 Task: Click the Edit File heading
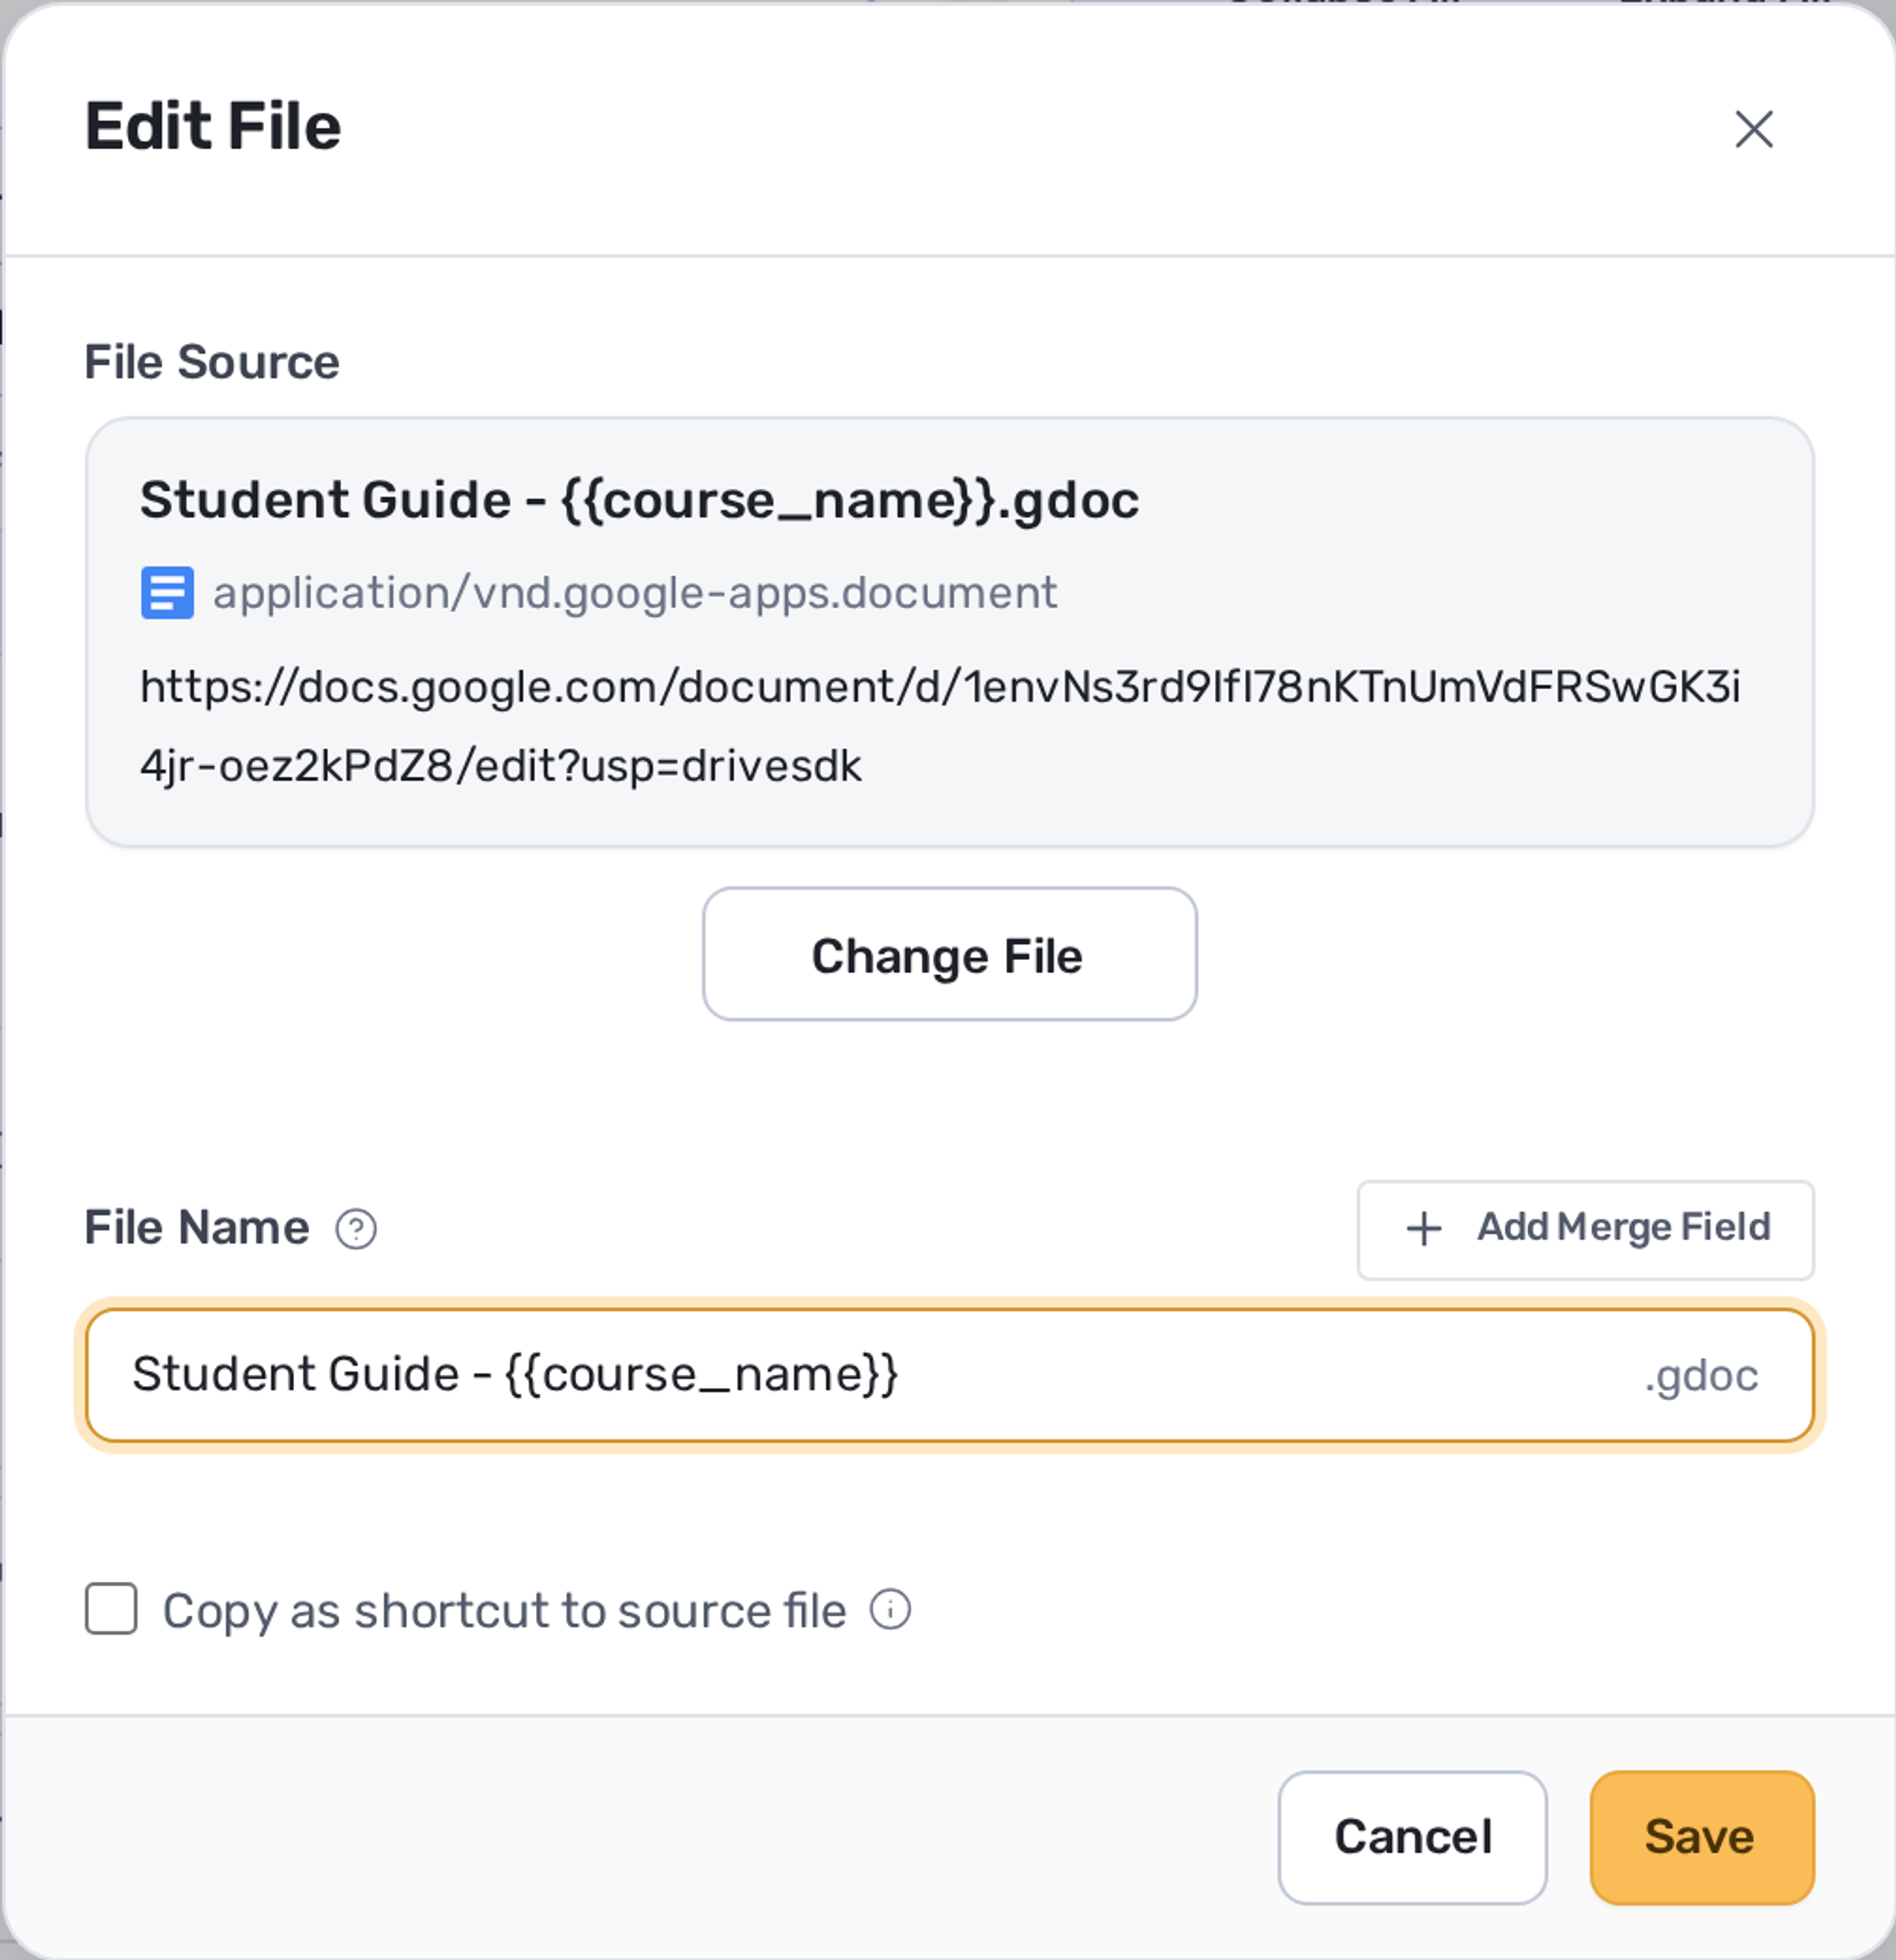tap(213, 127)
